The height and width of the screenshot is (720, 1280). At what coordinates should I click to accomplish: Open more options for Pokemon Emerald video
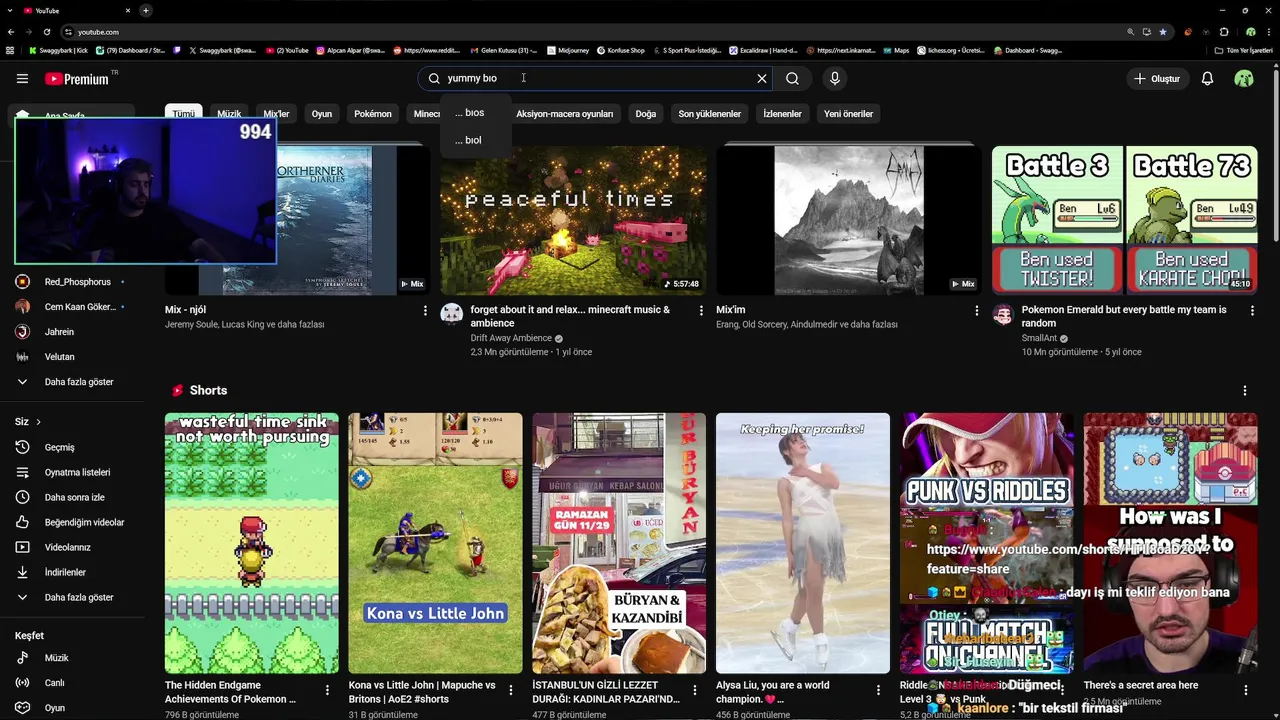(1252, 311)
